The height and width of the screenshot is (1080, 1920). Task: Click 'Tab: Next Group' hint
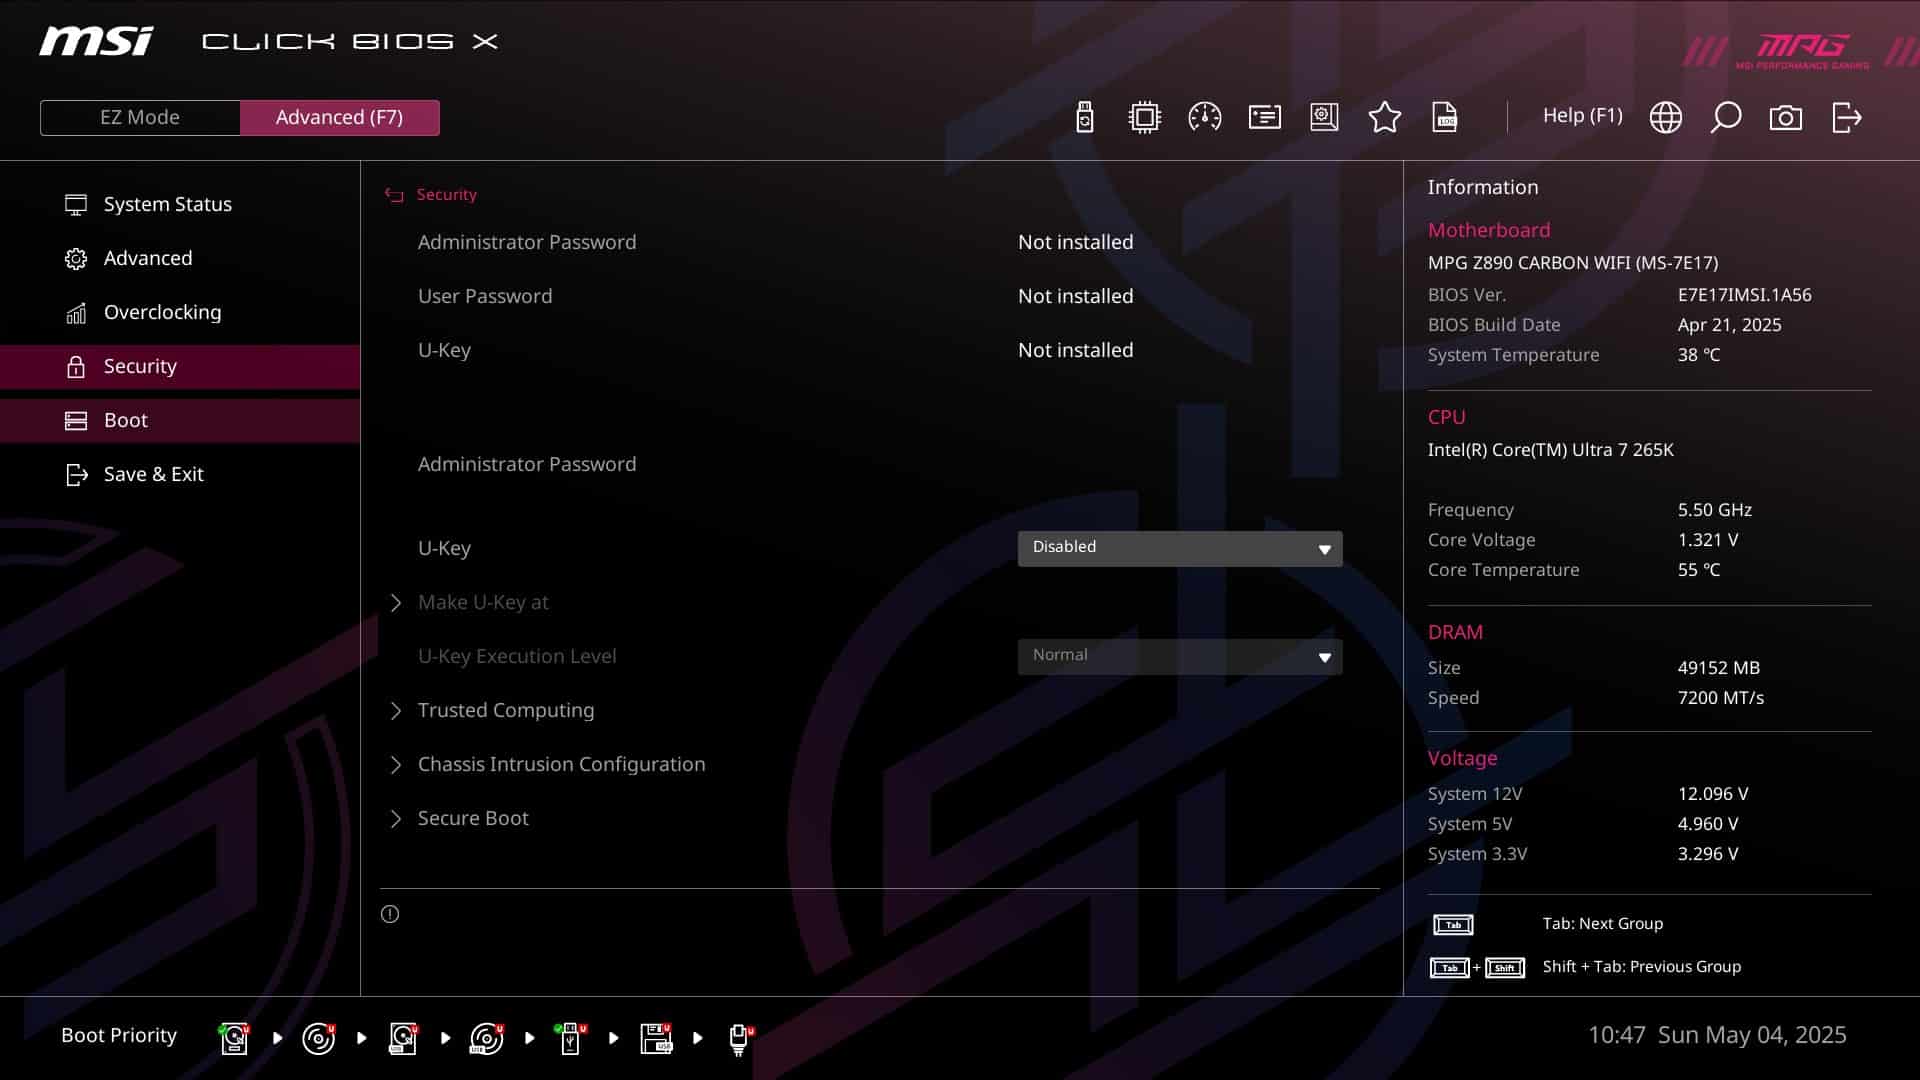1602,924
